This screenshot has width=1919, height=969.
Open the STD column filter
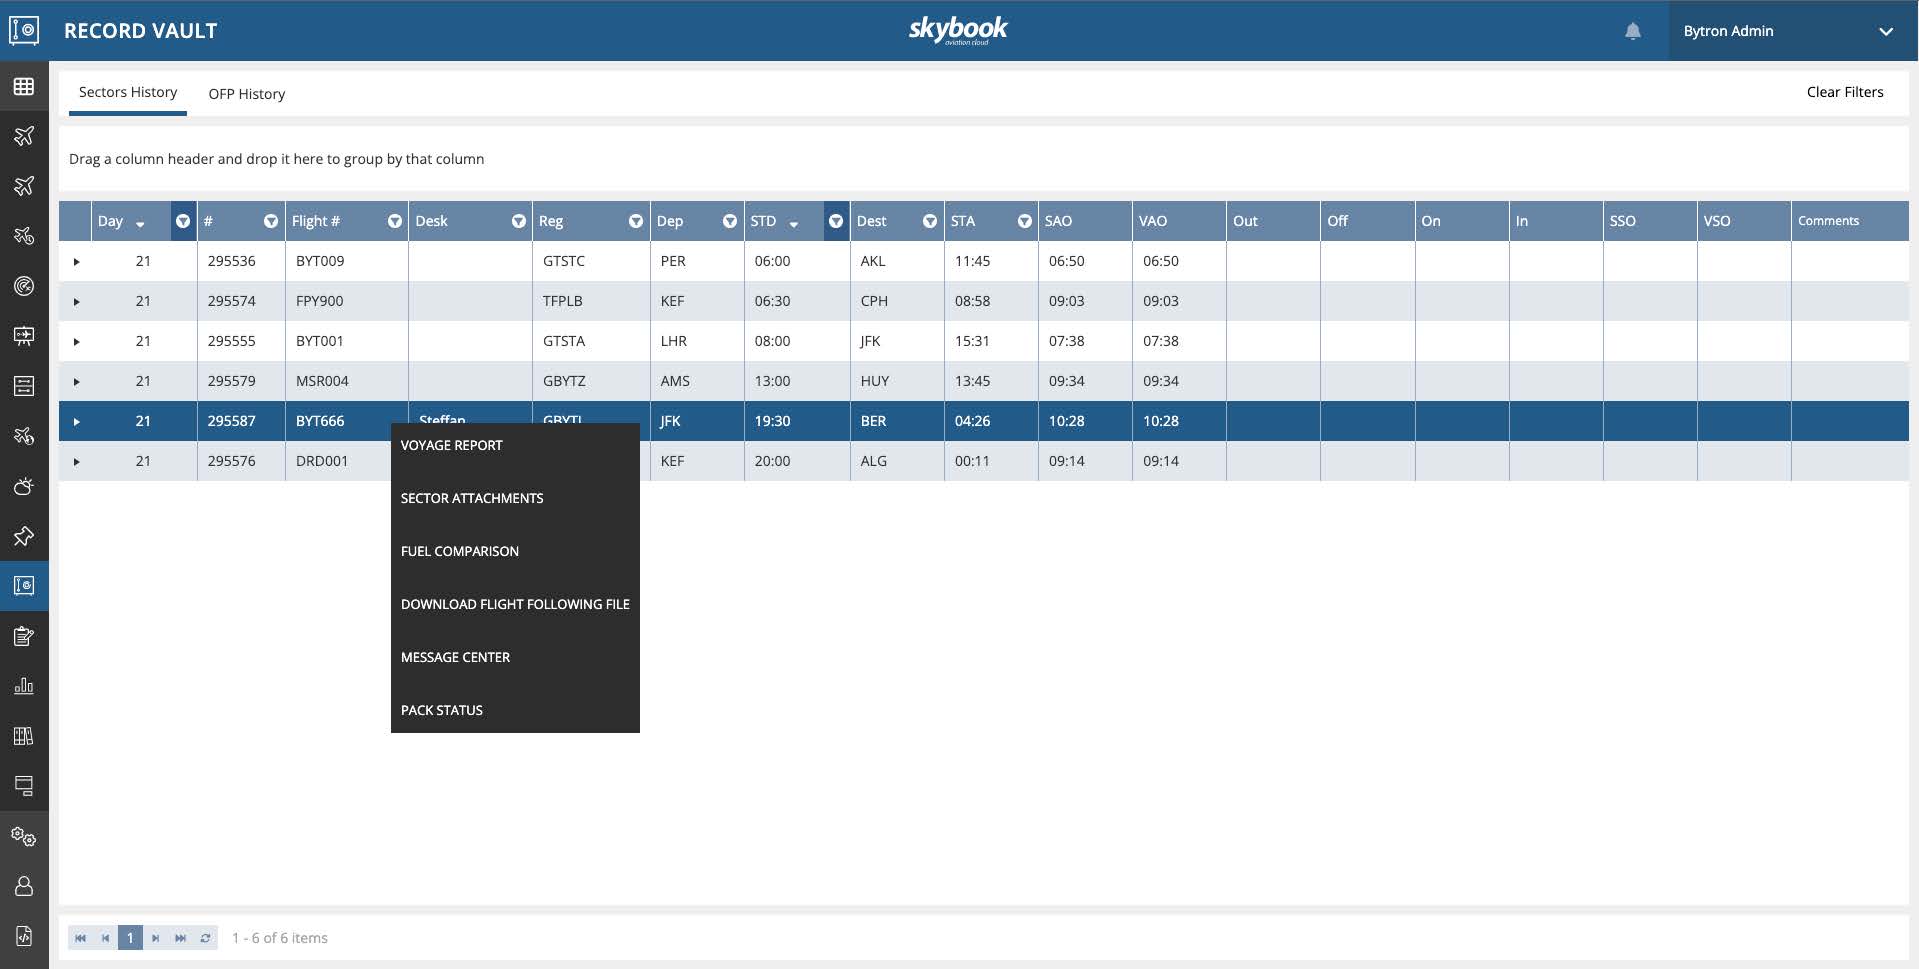(x=836, y=221)
